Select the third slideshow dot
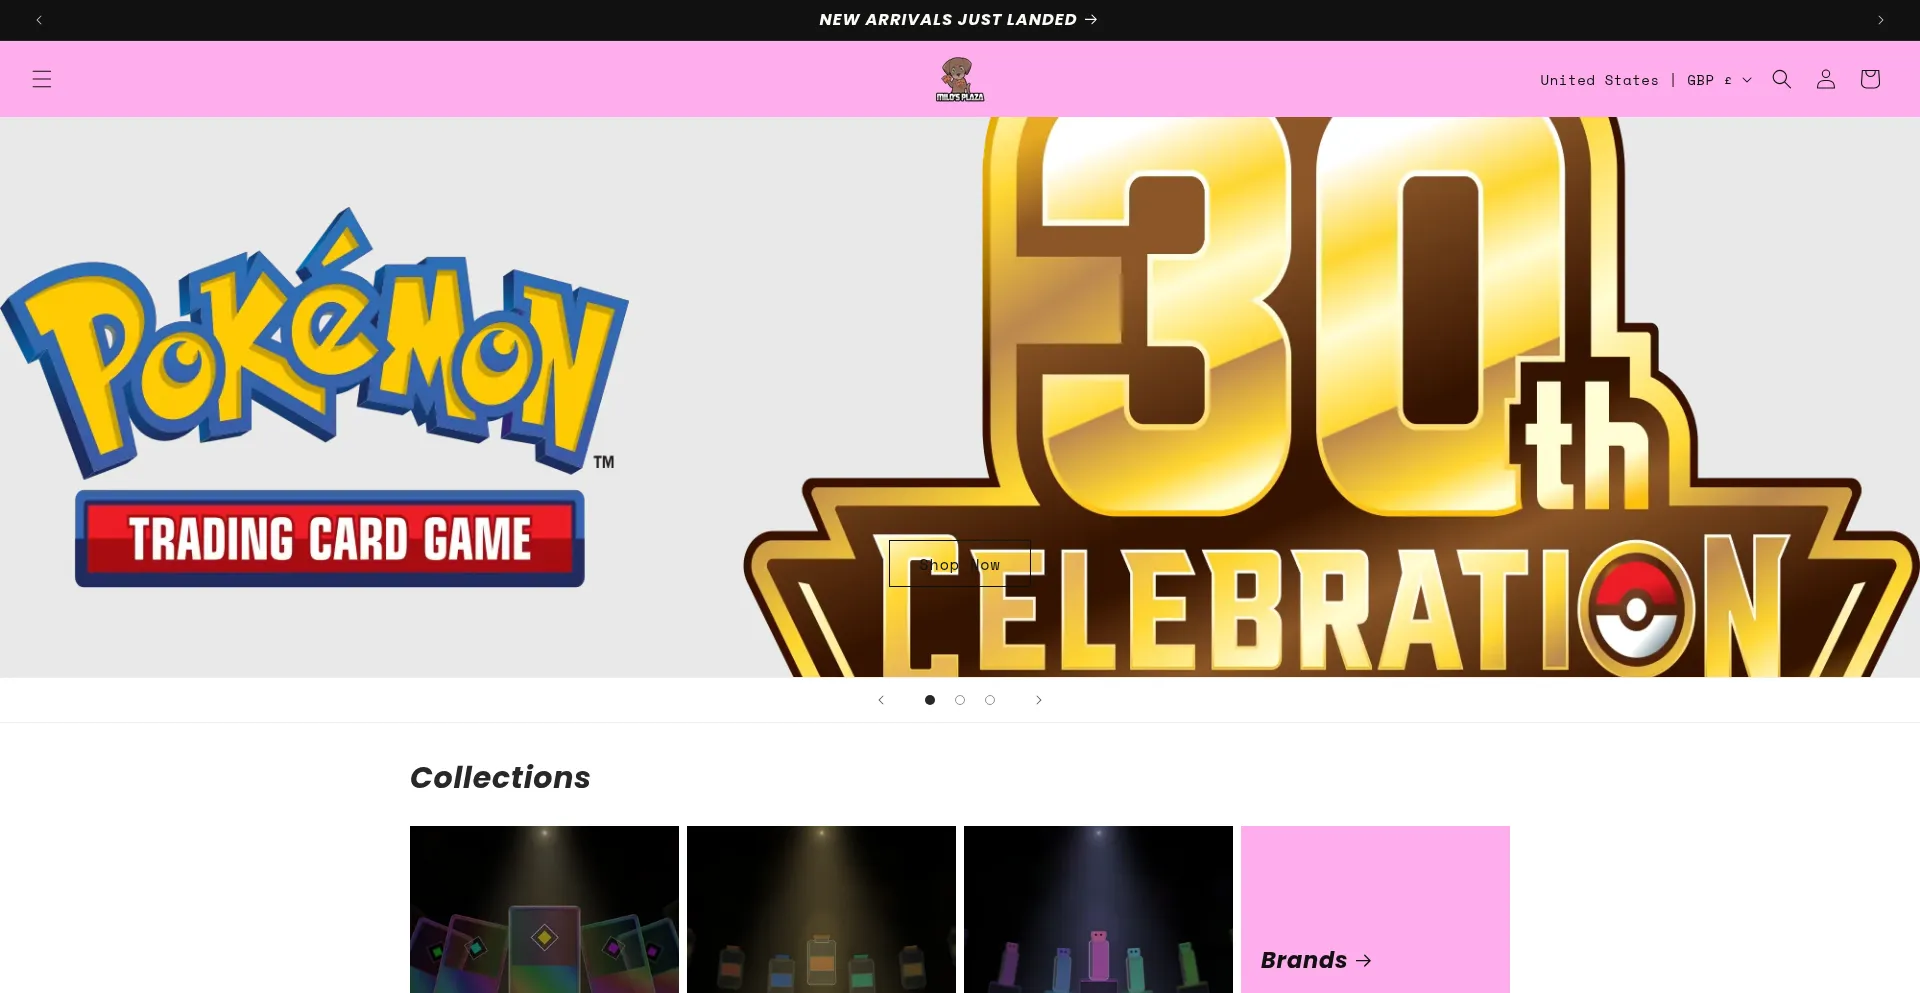 [990, 700]
